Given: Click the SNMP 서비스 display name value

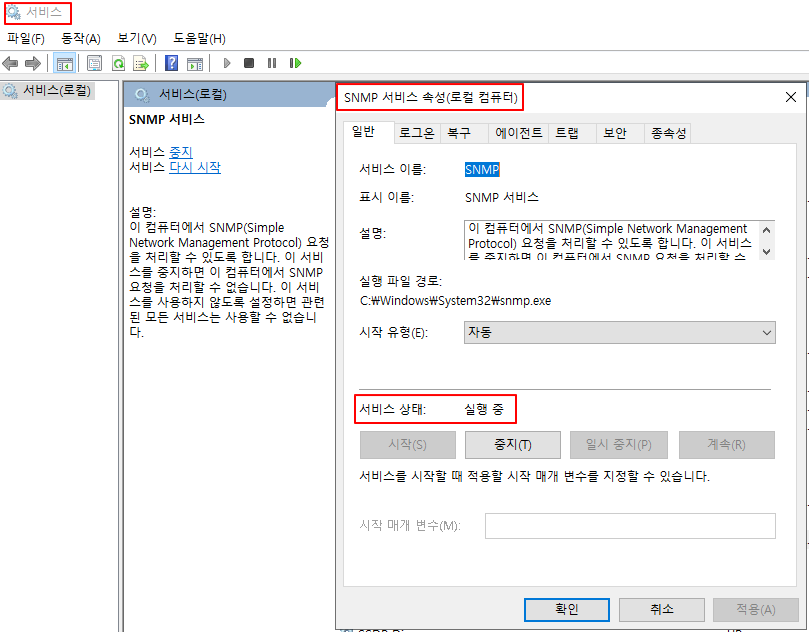Looking at the screenshot, I should tap(501, 197).
